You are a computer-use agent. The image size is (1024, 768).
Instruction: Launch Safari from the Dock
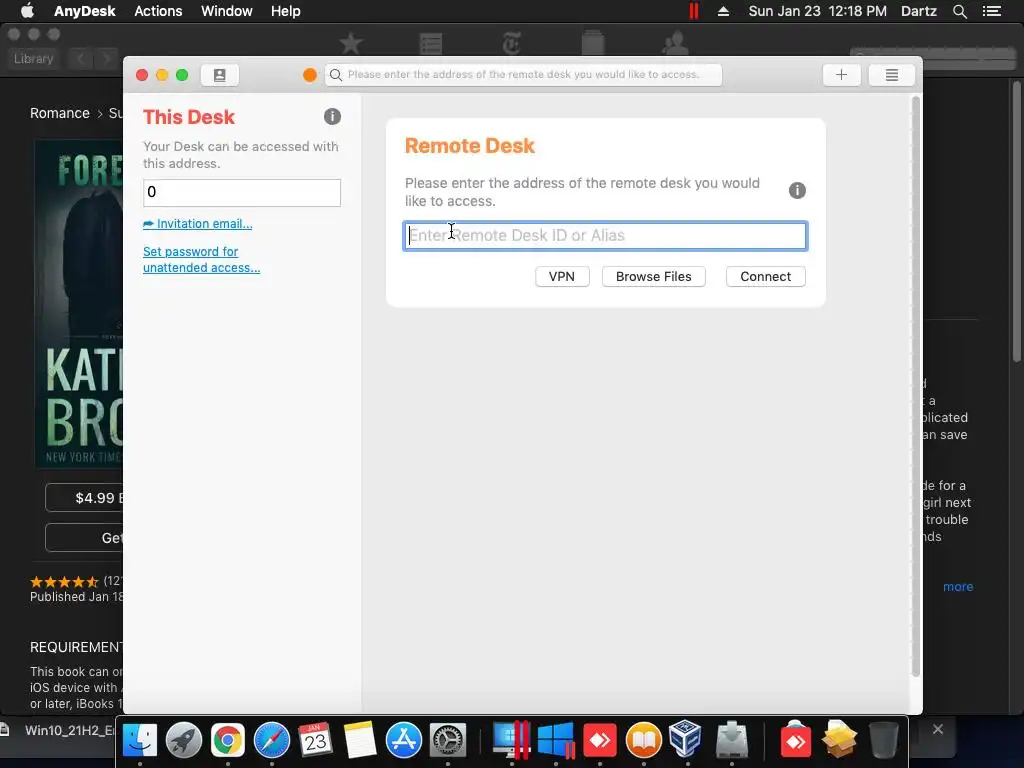click(x=272, y=740)
